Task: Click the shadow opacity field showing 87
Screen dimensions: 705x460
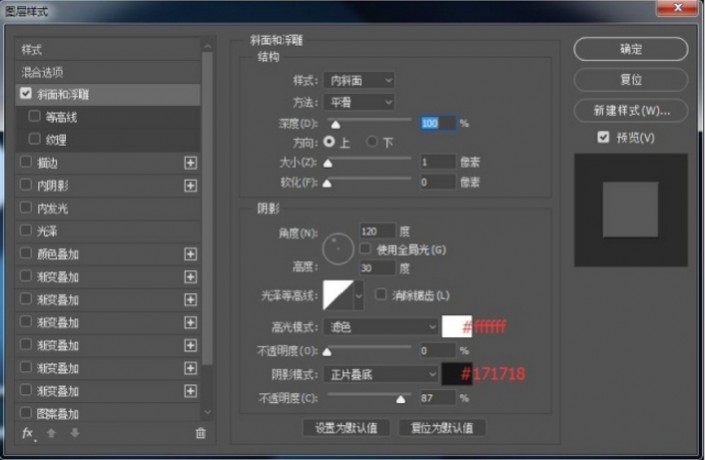Action: click(438, 398)
